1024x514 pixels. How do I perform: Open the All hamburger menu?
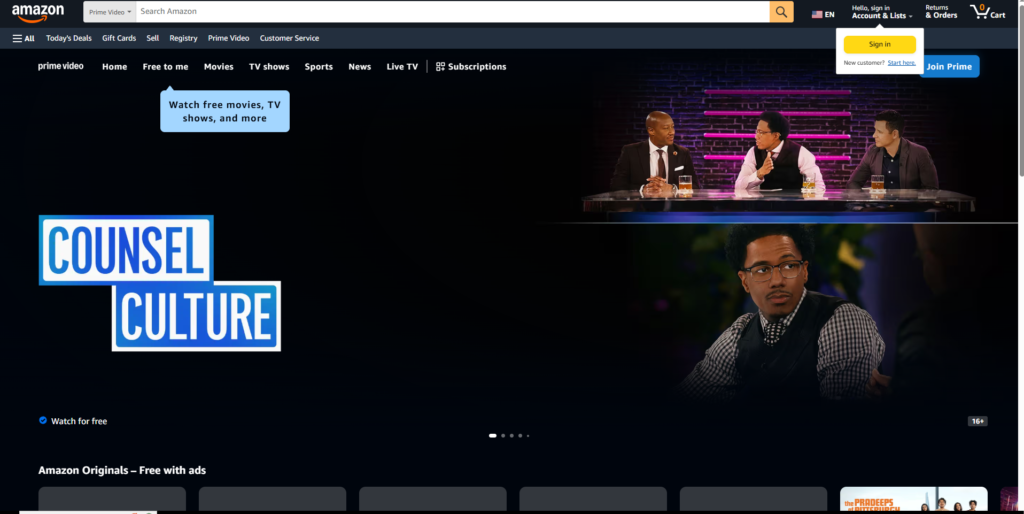tap(24, 39)
